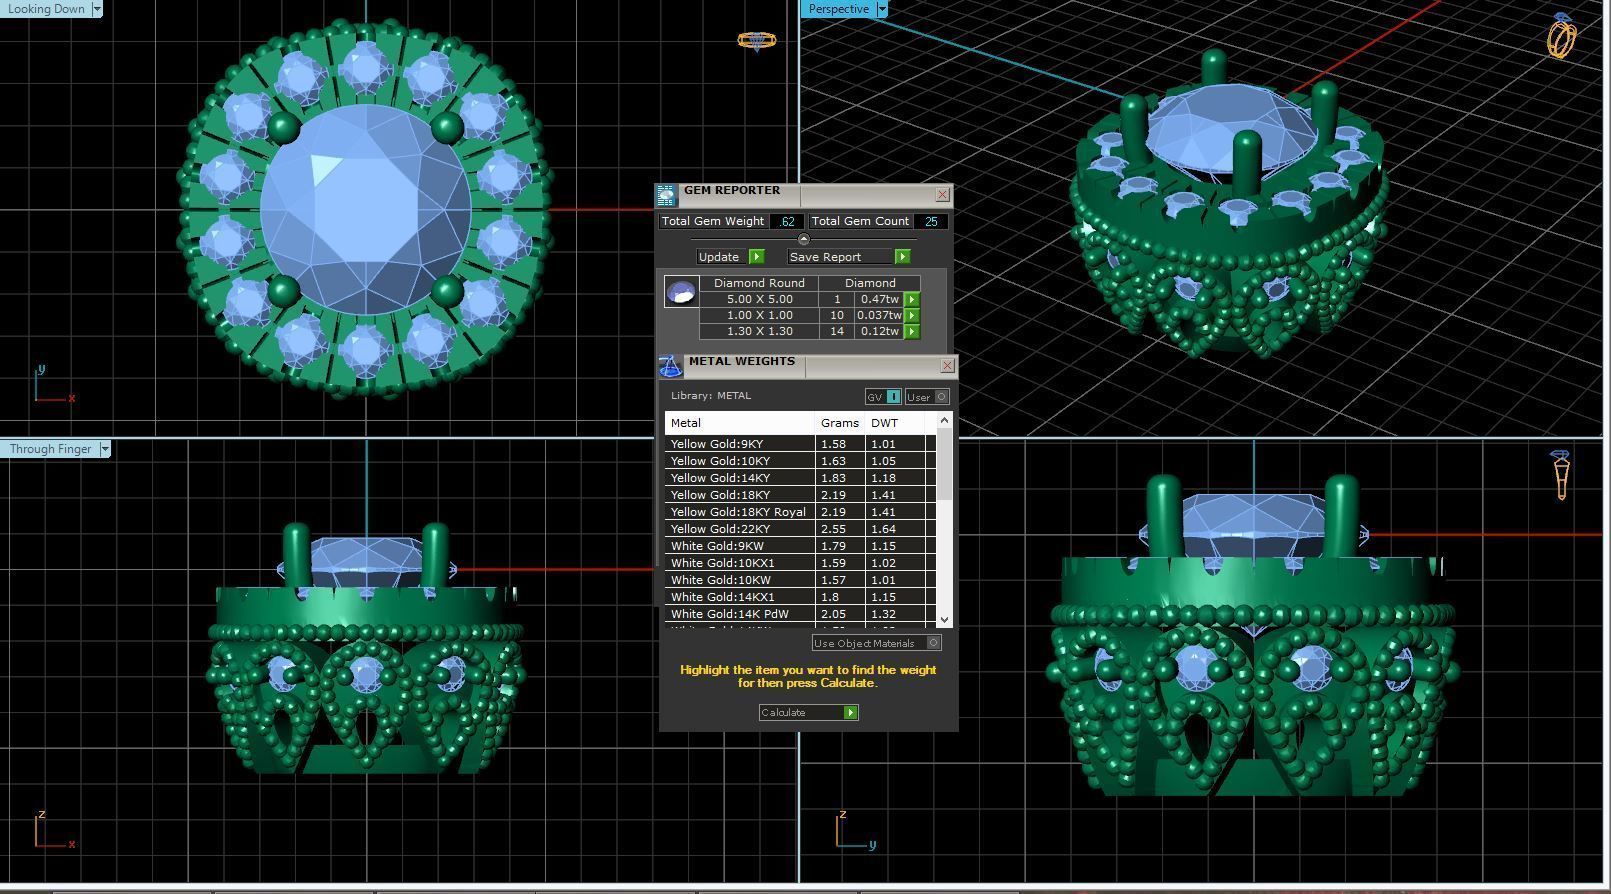Screen dimensions: 1611x894
Task: Click the 0.12tw weight cell
Action: point(880,331)
